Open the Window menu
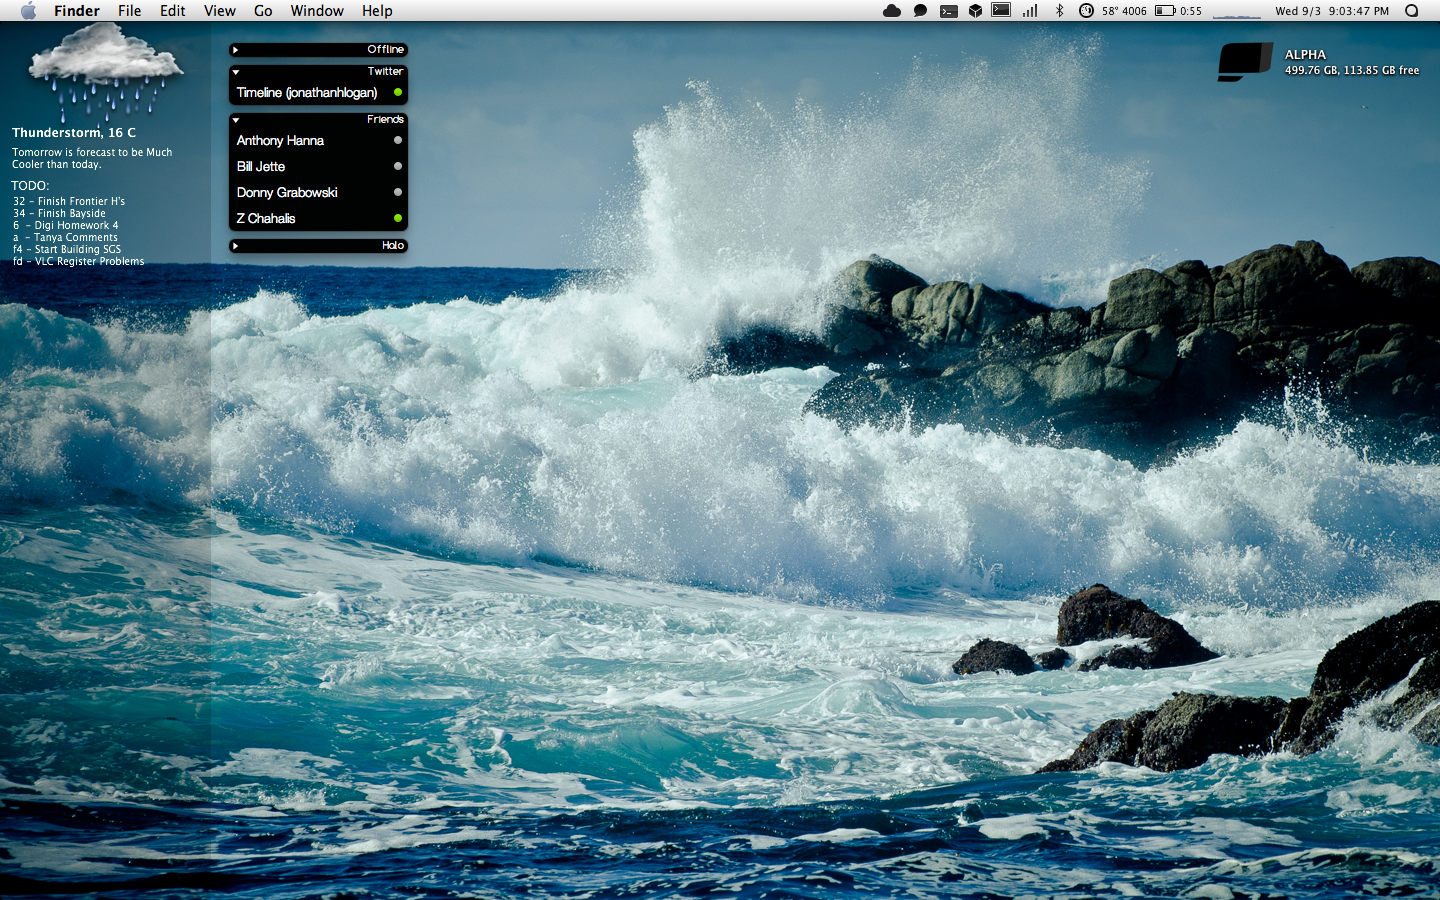 (x=317, y=11)
